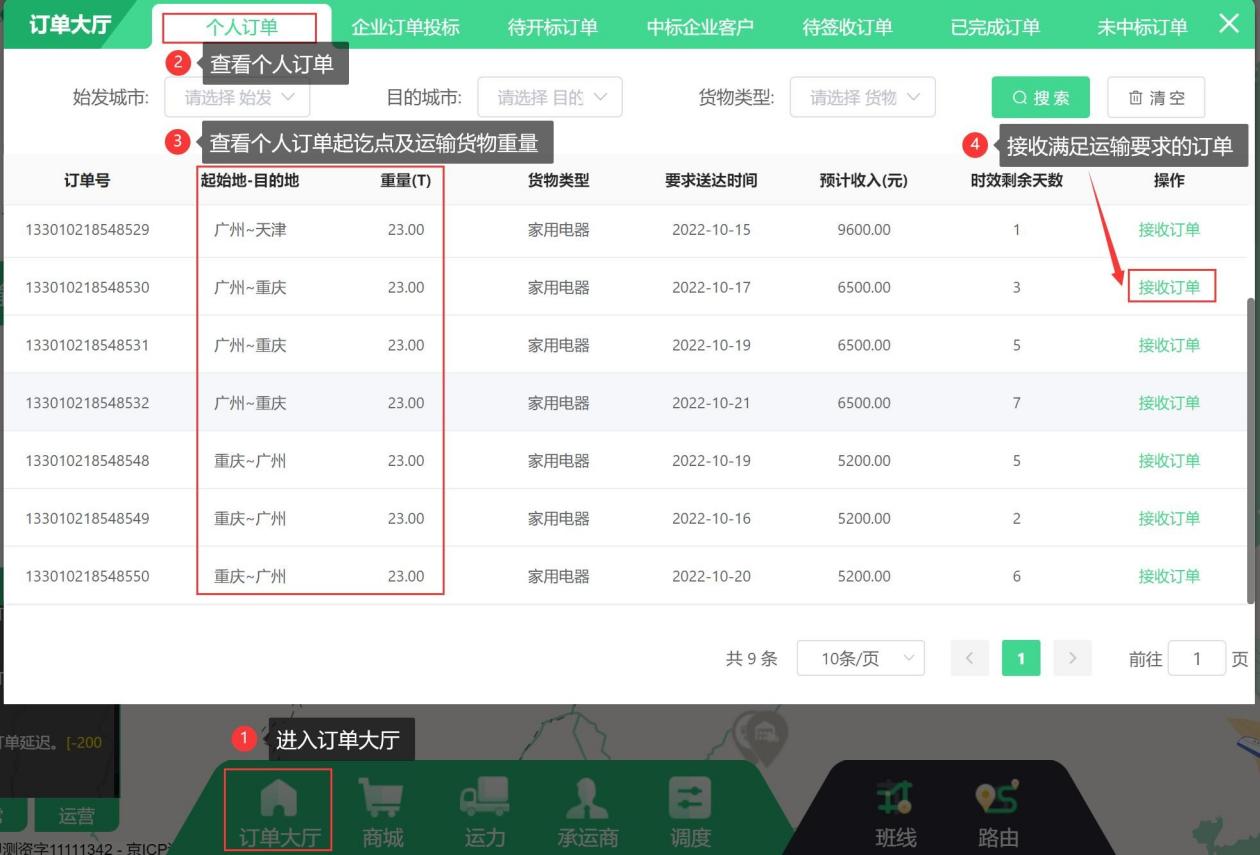Click the green 搜索 button
Viewport: 1260px width, 855px height.
point(1041,98)
